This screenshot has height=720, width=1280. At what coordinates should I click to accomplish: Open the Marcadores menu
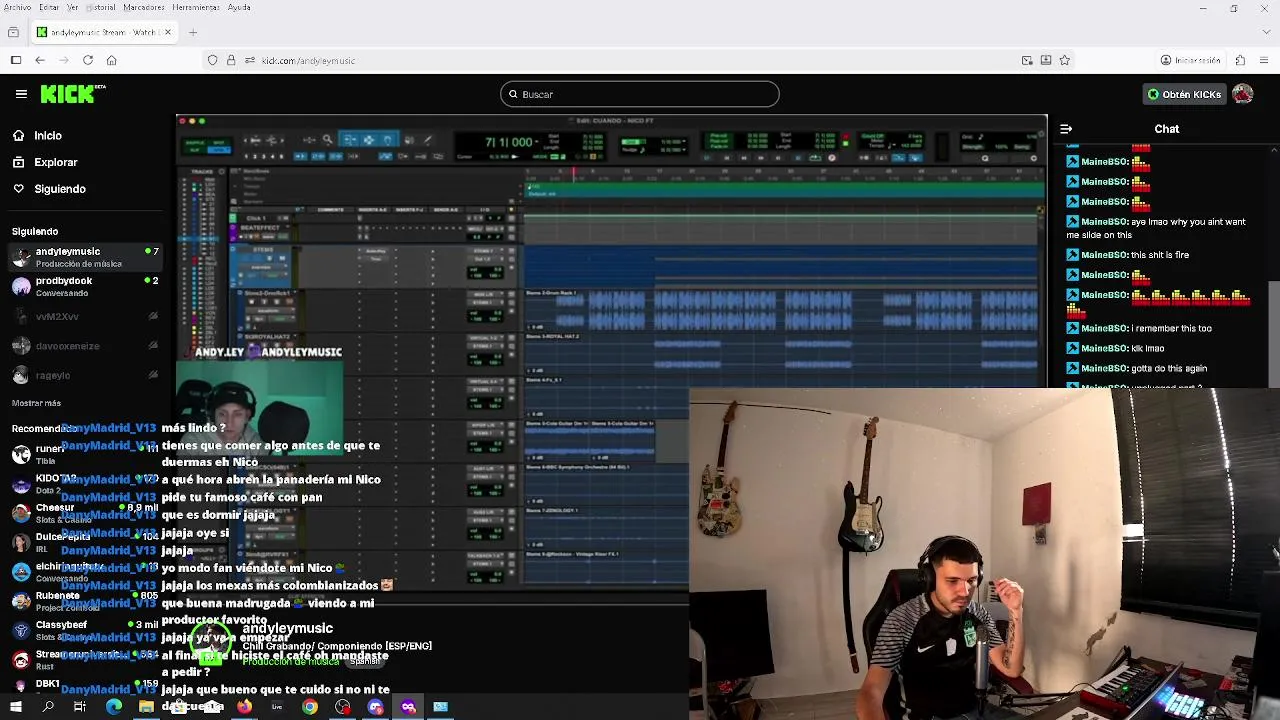coord(144,7)
